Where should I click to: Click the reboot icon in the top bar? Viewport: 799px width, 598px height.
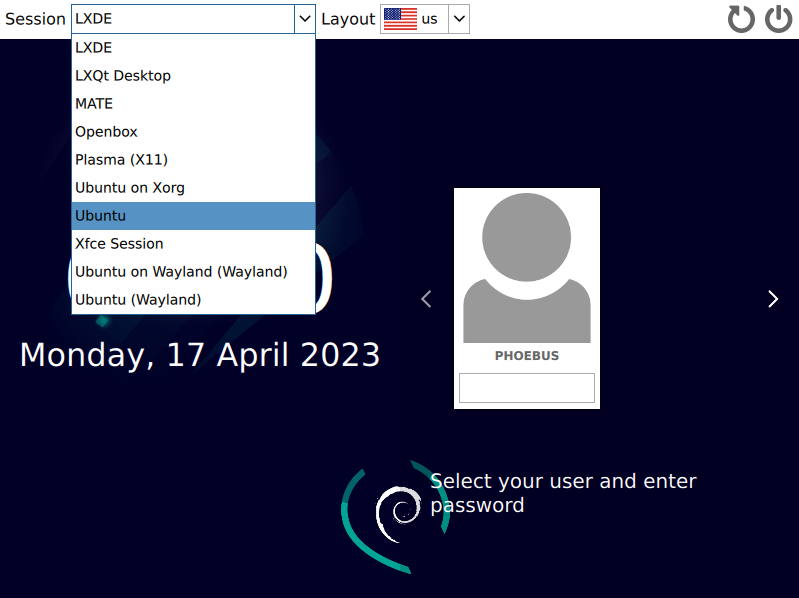pos(741,19)
